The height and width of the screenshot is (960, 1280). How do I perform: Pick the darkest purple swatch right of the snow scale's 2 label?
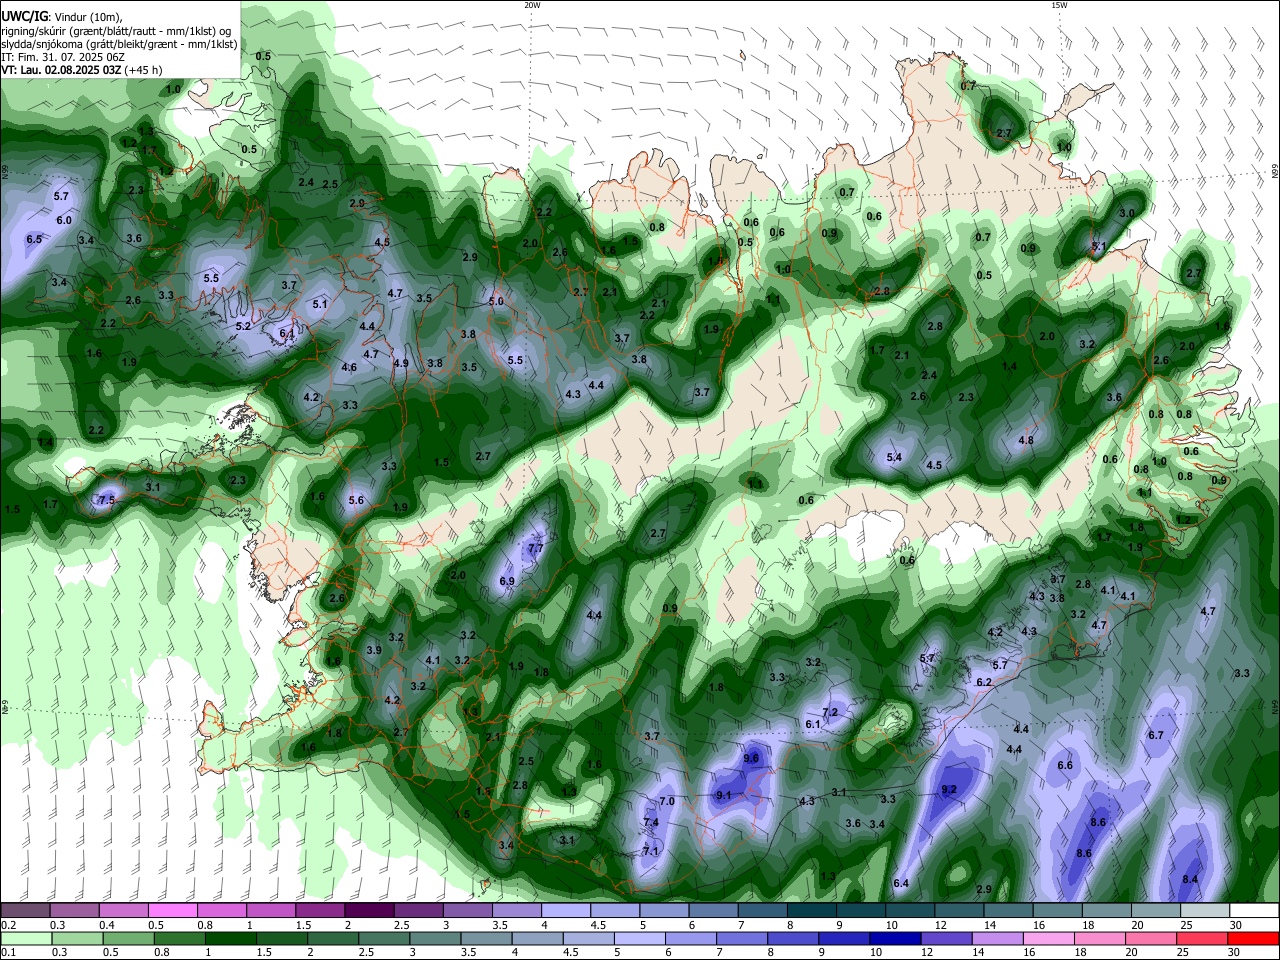click(369, 911)
